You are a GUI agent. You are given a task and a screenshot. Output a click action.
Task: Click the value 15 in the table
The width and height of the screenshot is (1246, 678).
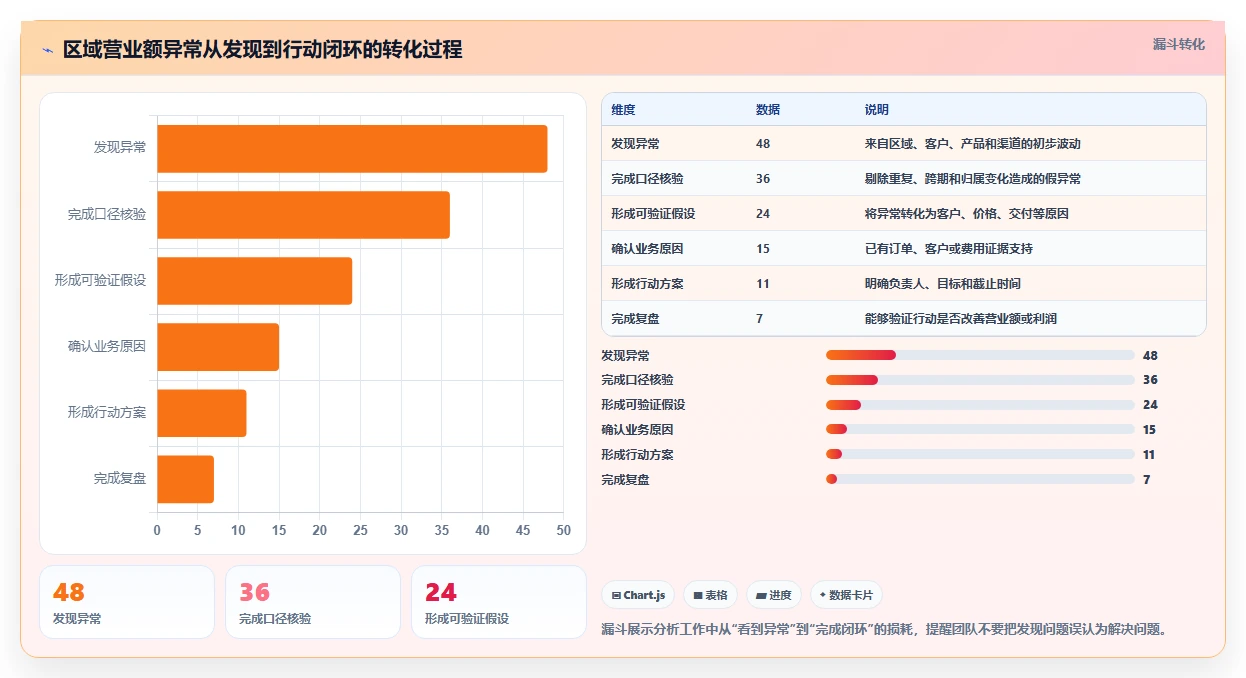(x=763, y=249)
